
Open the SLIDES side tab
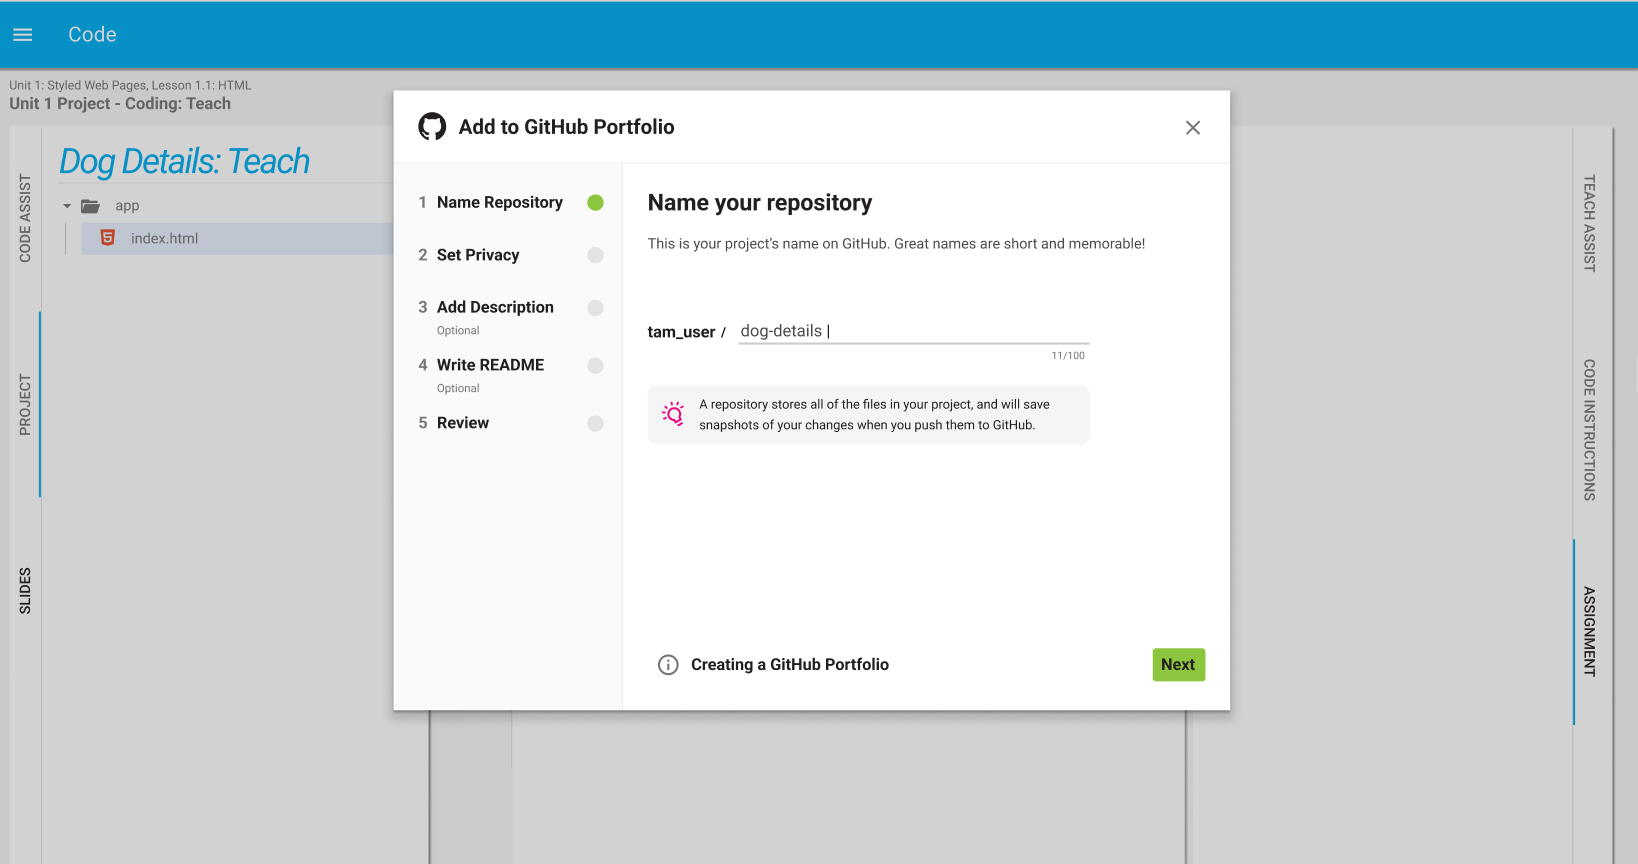click(25, 591)
